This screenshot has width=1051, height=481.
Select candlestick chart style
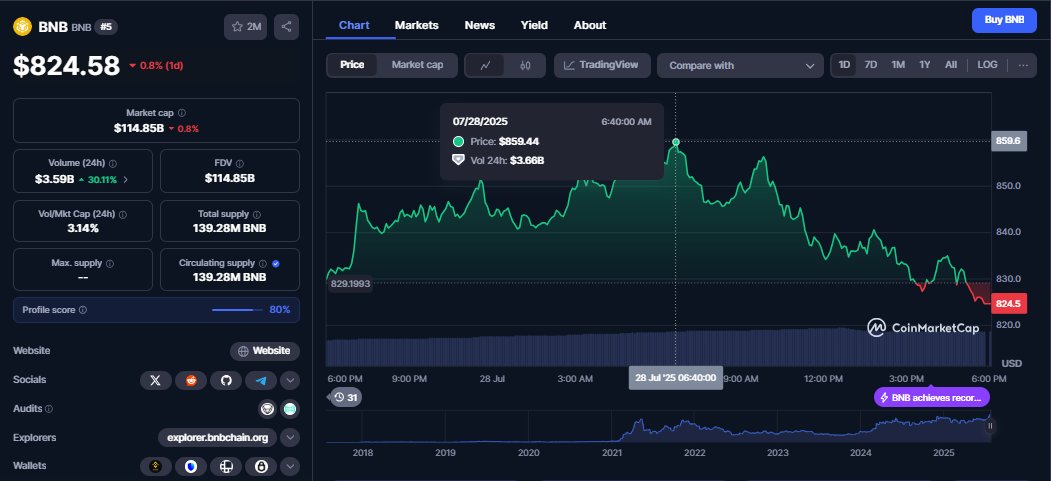pyautogui.click(x=525, y=65)
